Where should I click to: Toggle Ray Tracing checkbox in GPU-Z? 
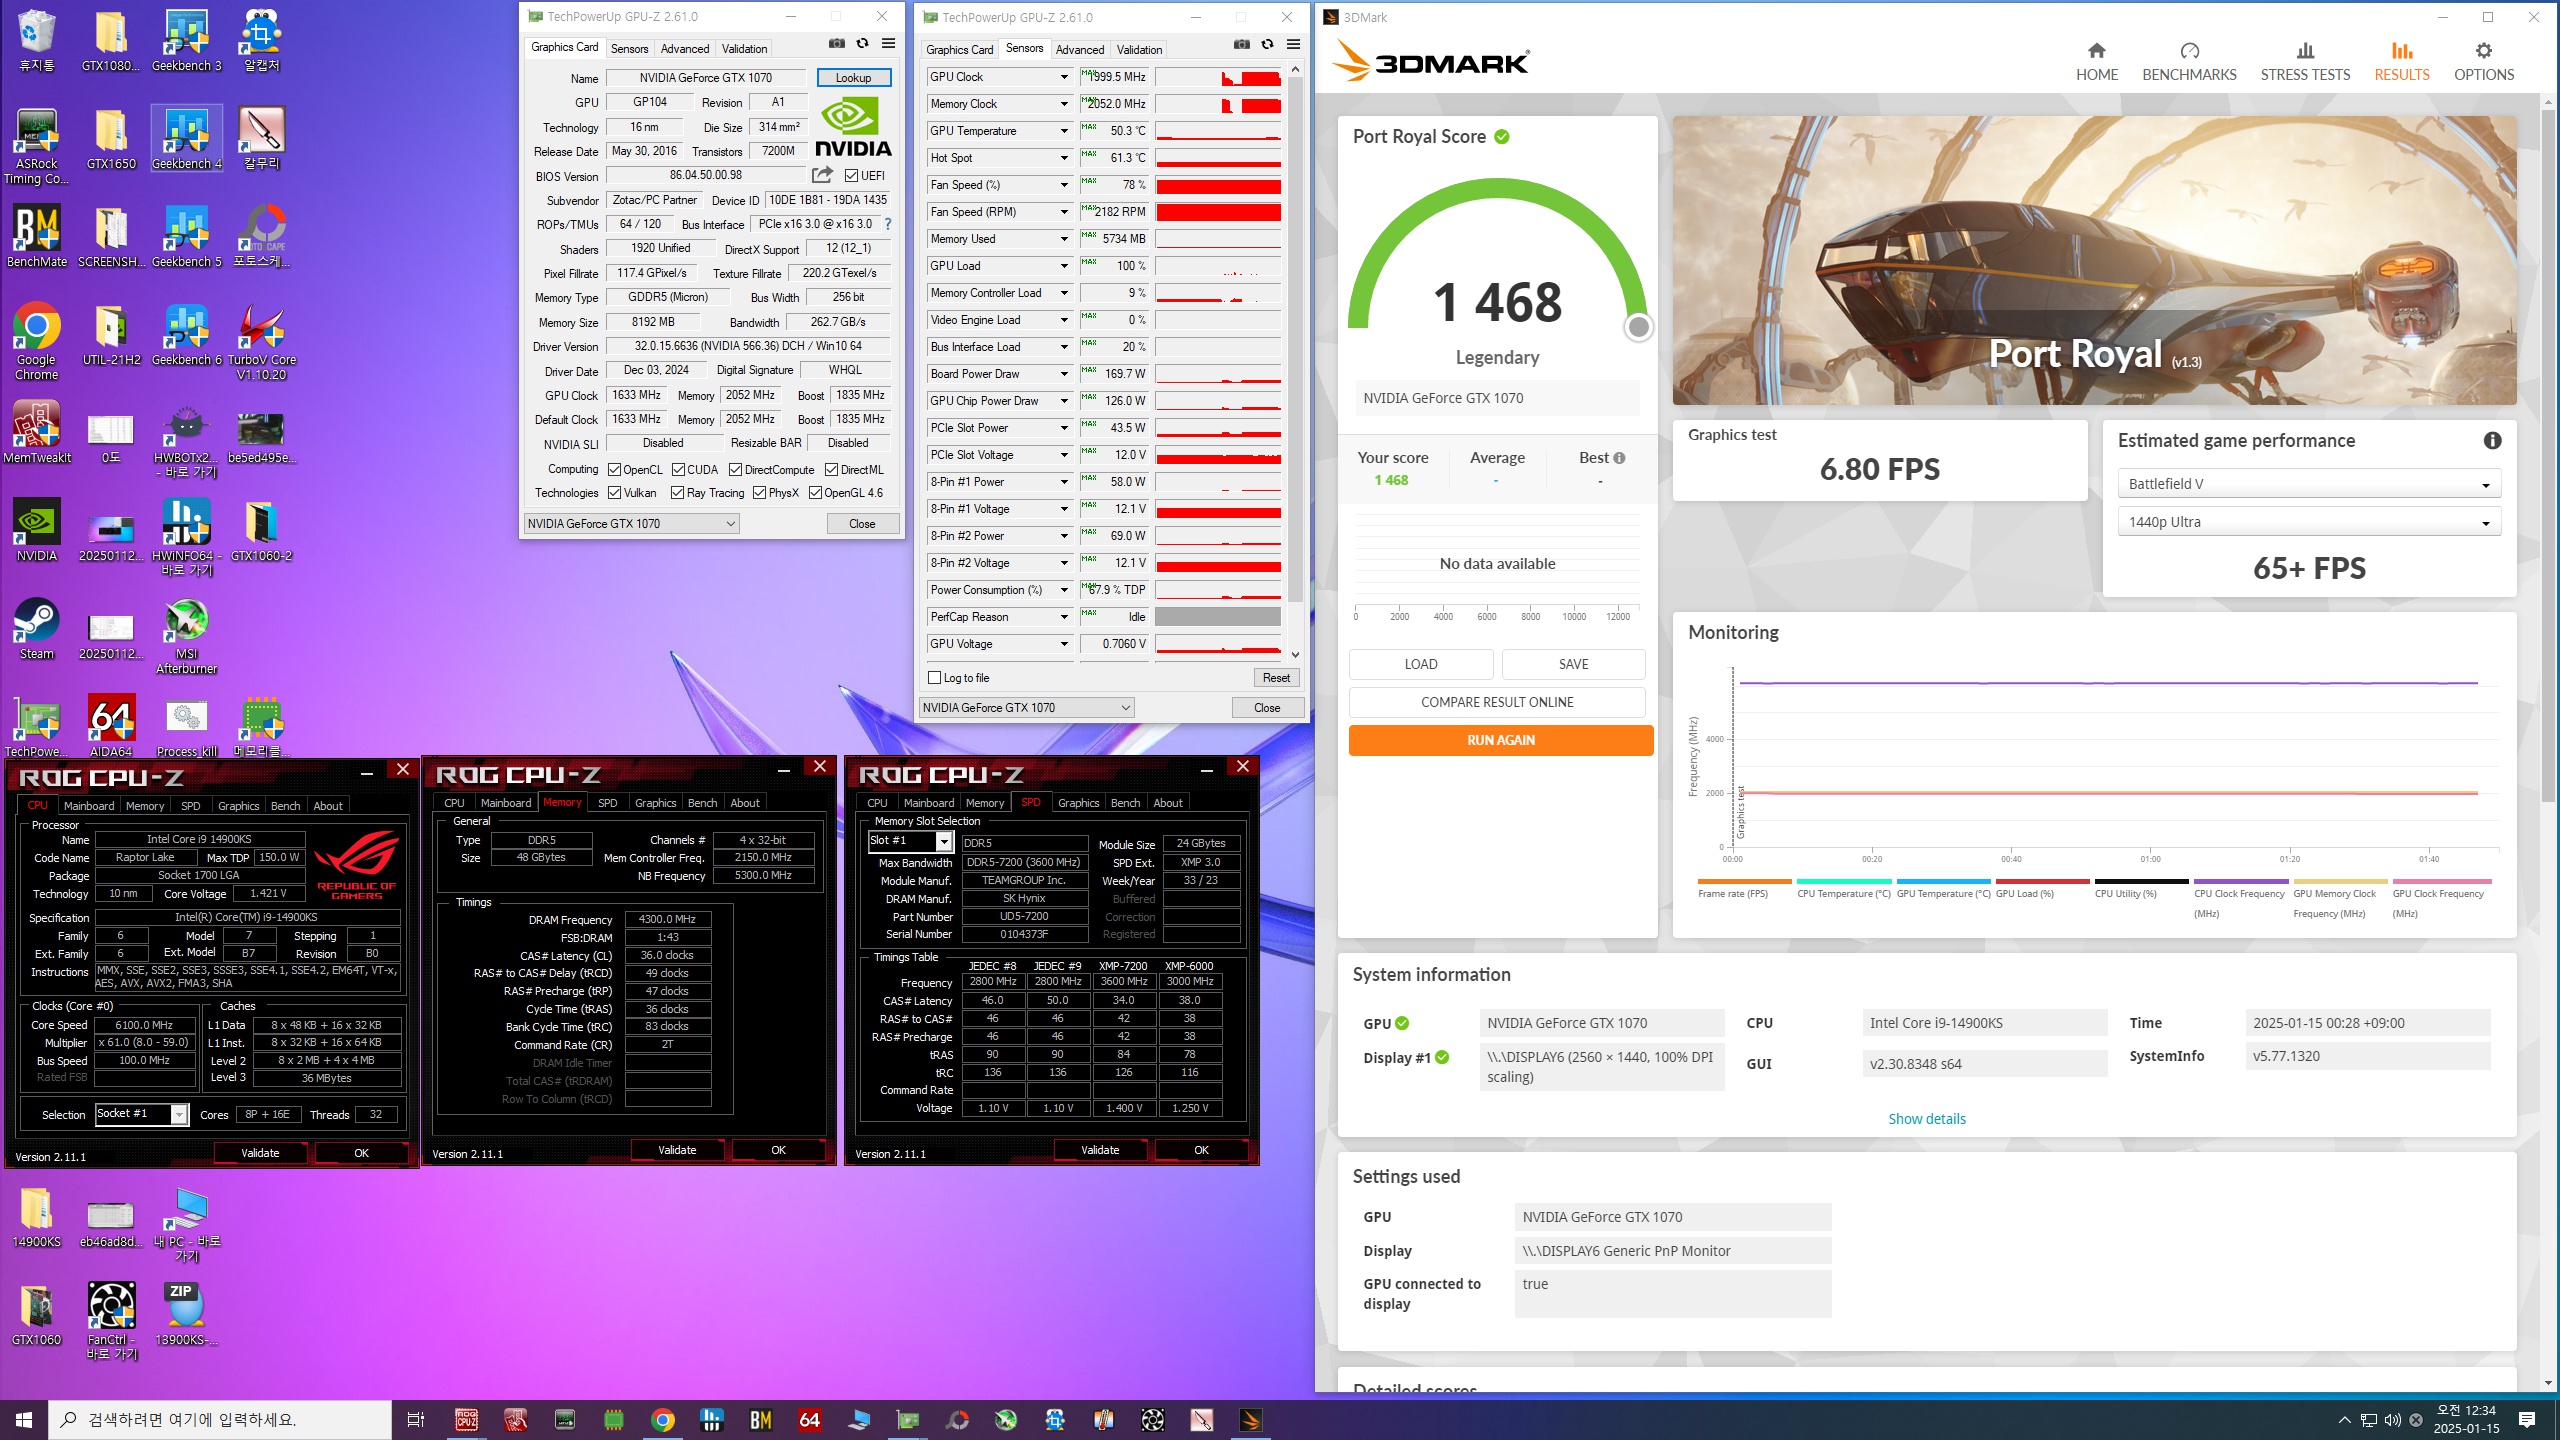pos(677,493)
